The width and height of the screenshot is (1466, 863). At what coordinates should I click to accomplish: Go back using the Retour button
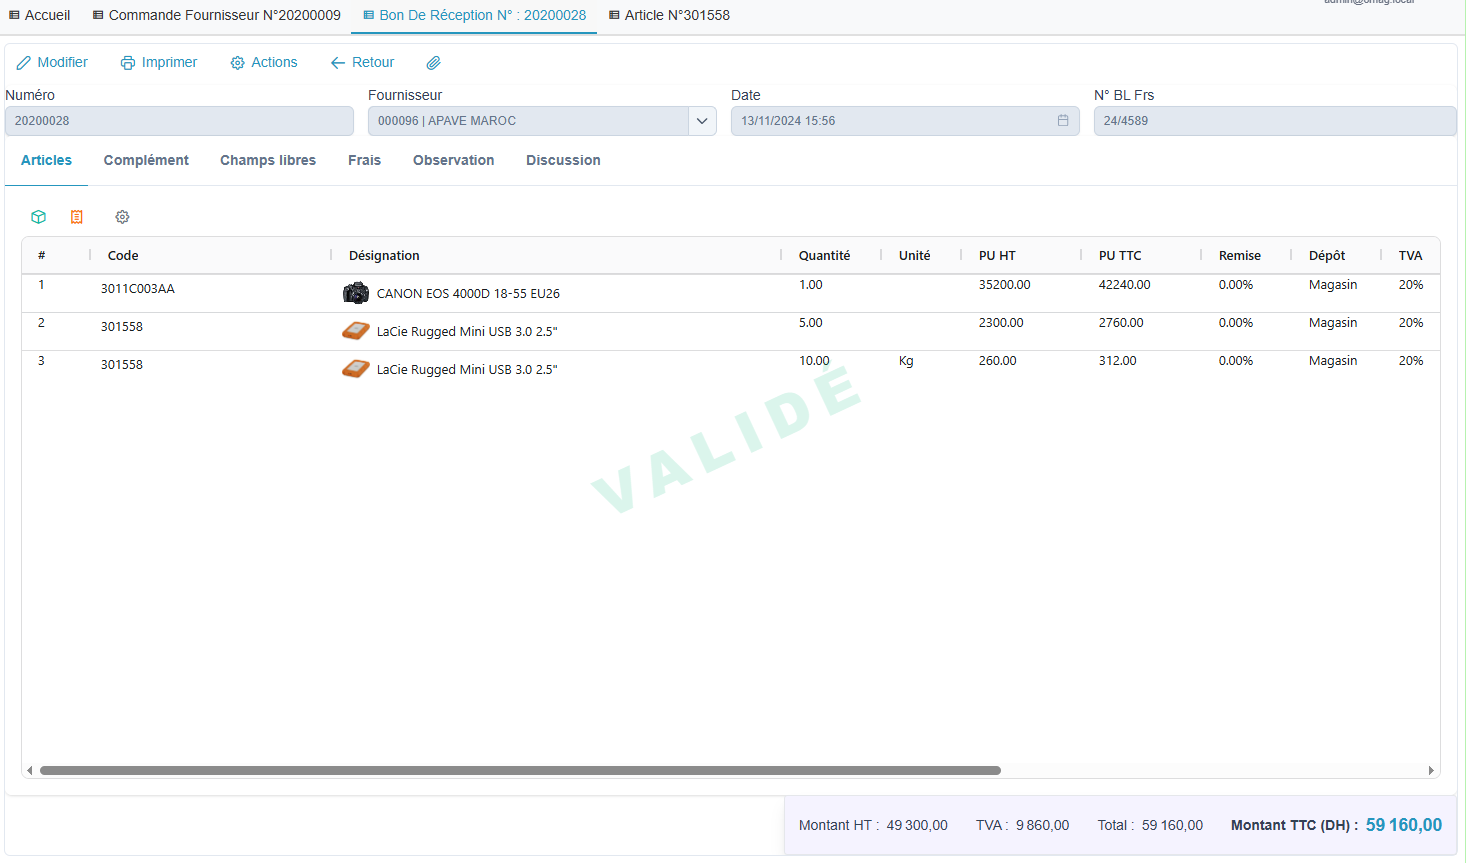pyautogui.click(x=362, y=62)
